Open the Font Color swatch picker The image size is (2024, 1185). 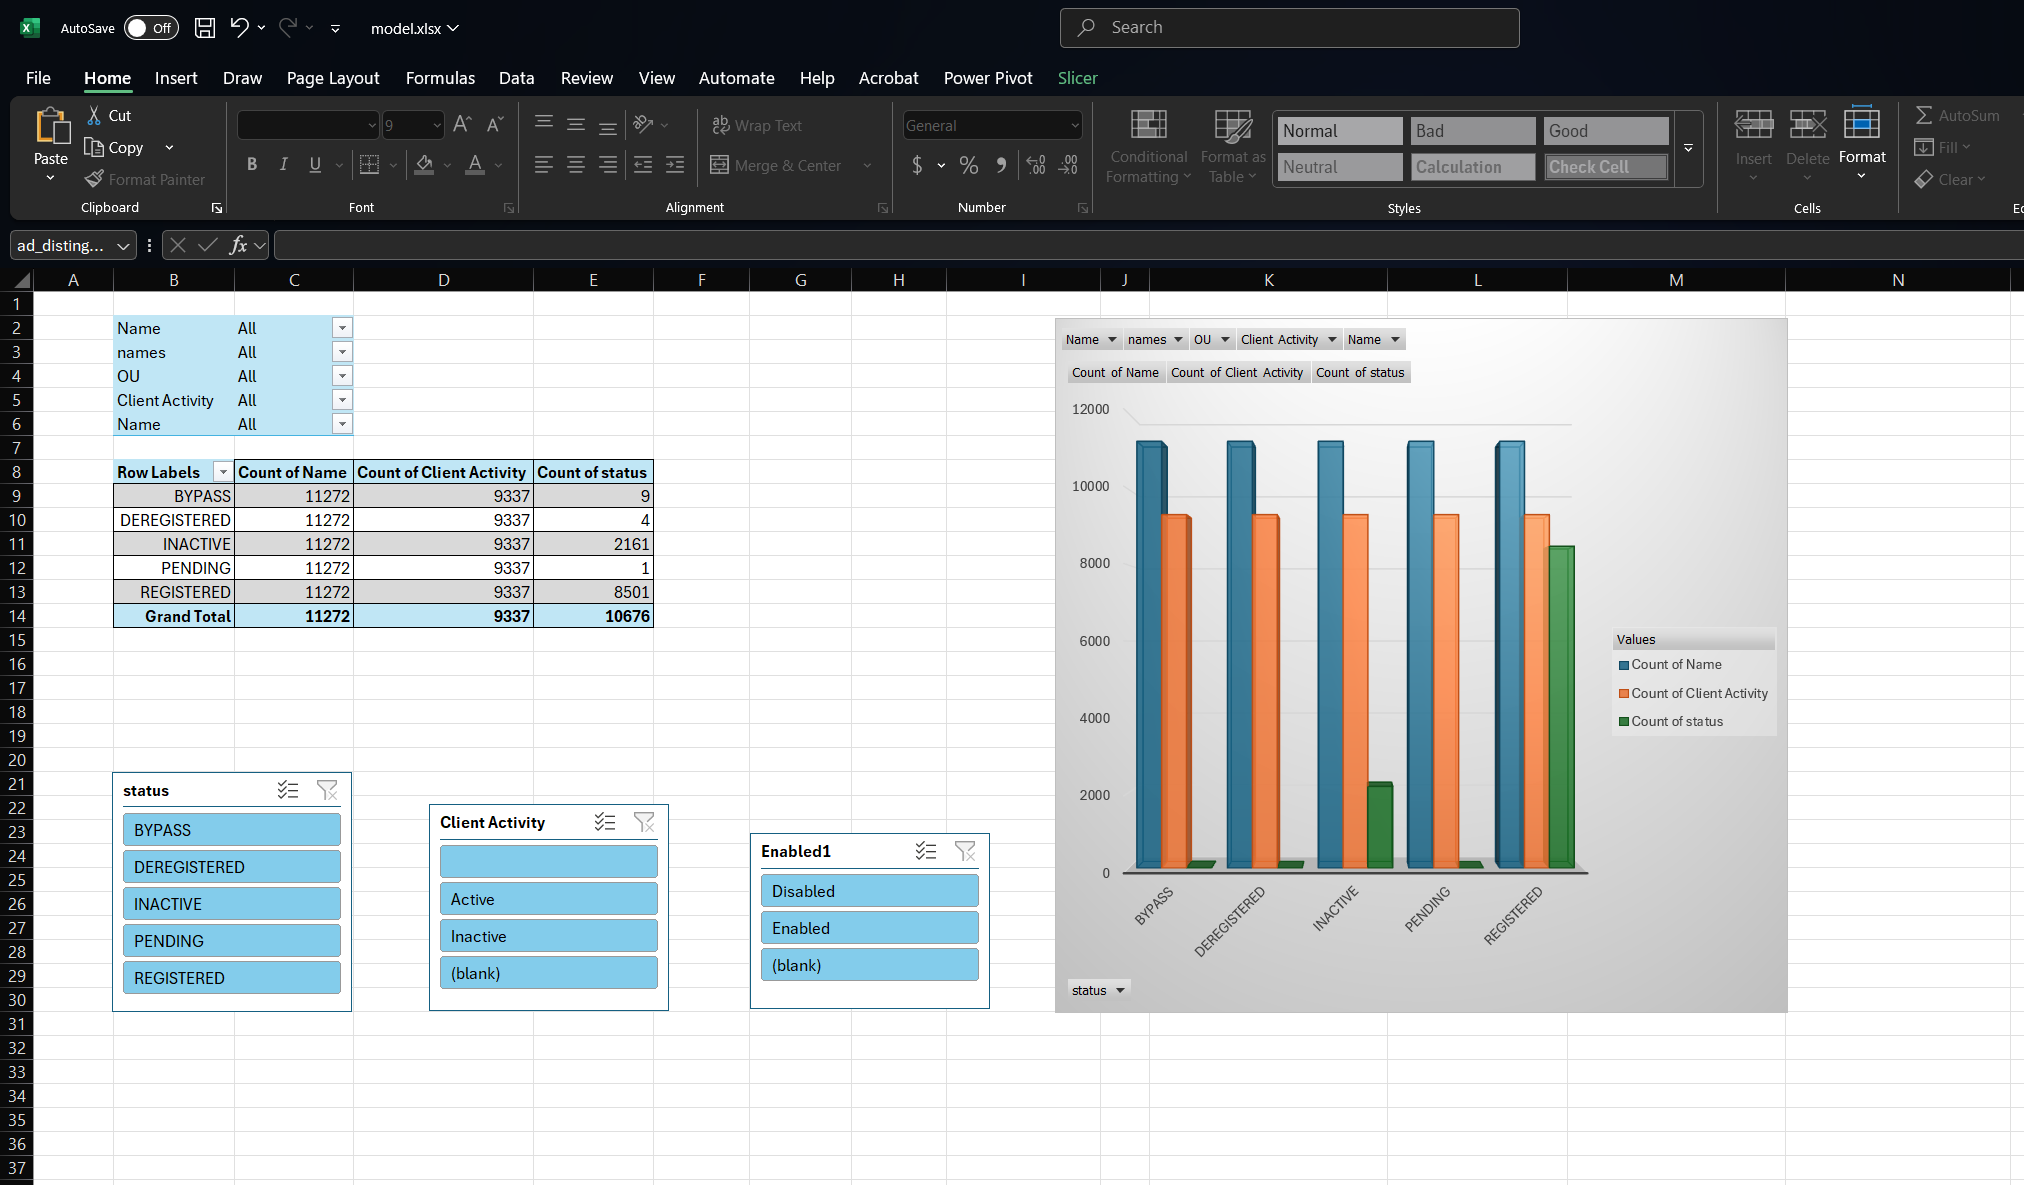pyautogui.click(x=497, y=167)
